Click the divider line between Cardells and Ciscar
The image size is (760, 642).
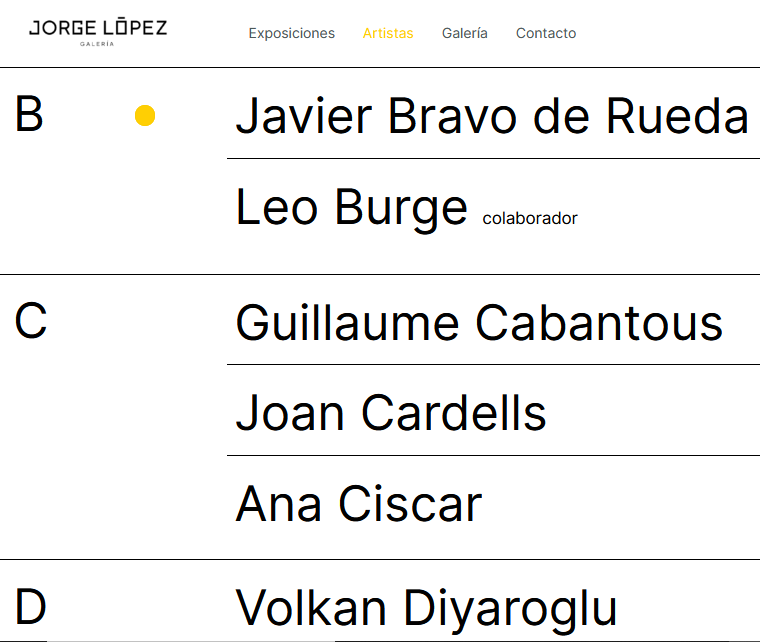click(x=493, y=456)
